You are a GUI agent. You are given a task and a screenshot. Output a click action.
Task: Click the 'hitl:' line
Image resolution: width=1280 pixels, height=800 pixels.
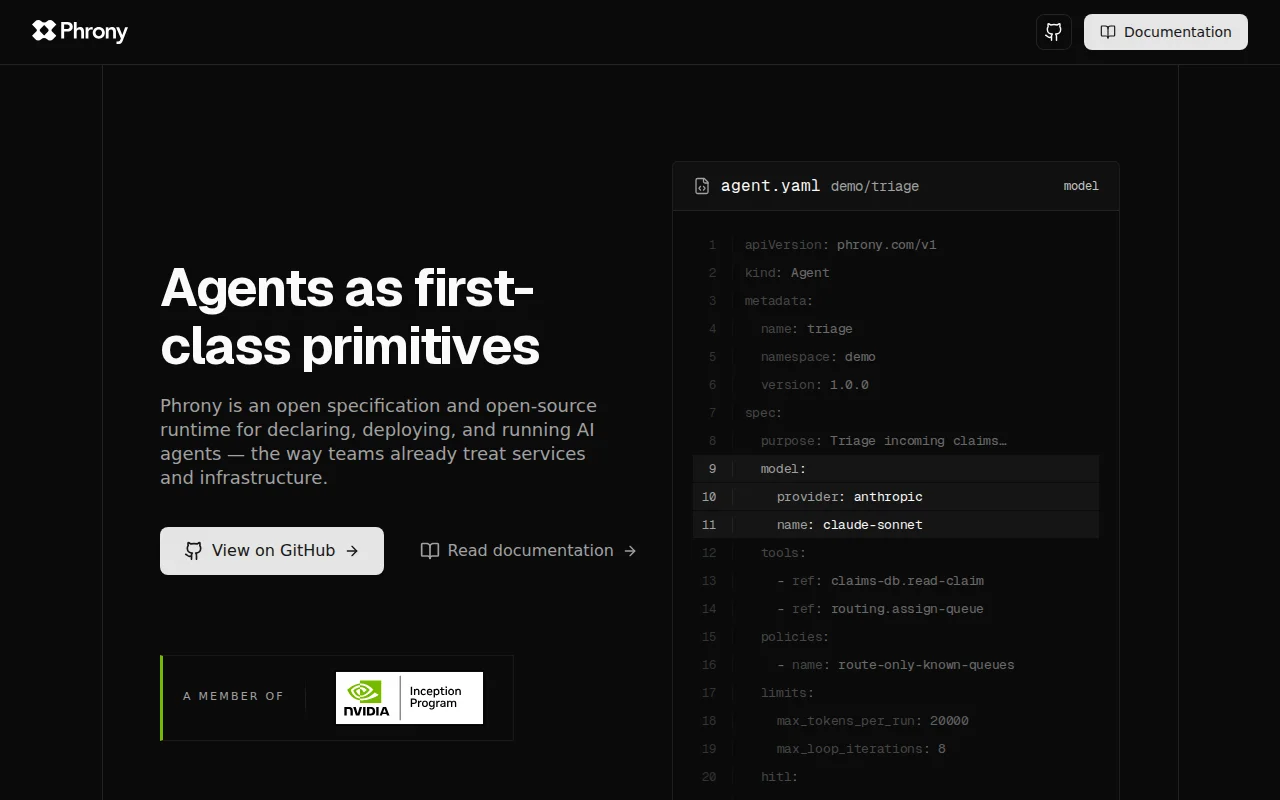coord(896,777)
